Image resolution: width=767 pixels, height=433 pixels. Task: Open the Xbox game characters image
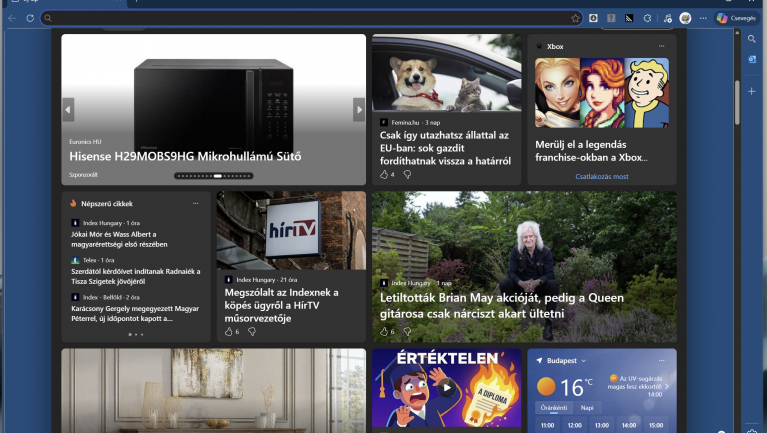point(602,93)
